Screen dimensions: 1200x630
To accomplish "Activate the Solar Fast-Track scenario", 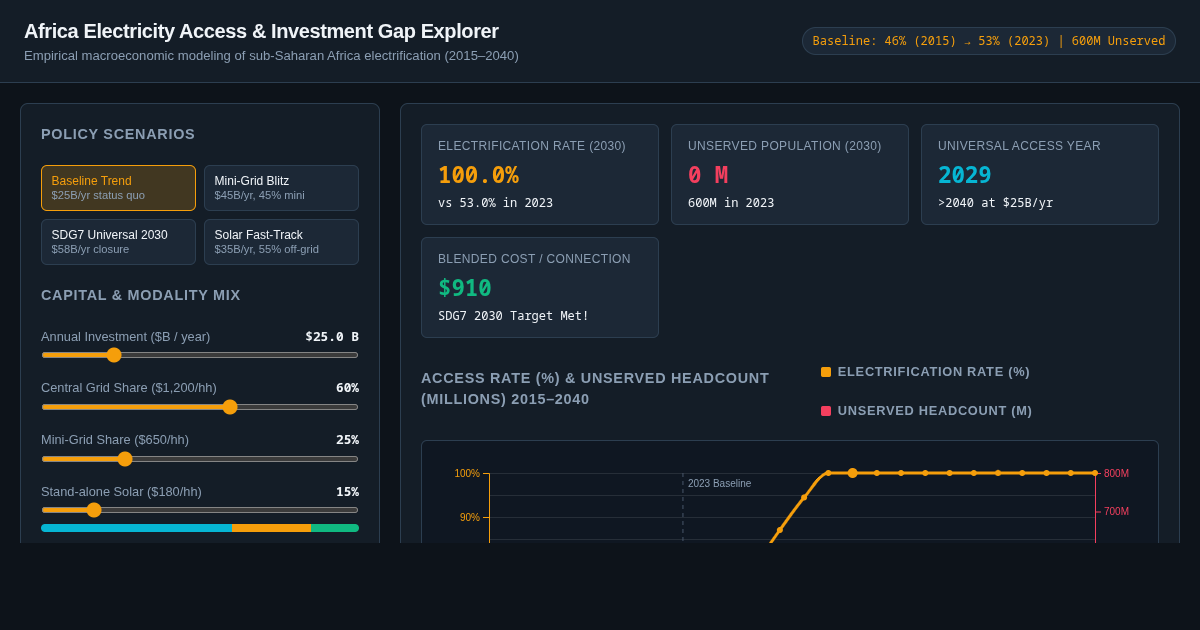I will coord(281,242).
